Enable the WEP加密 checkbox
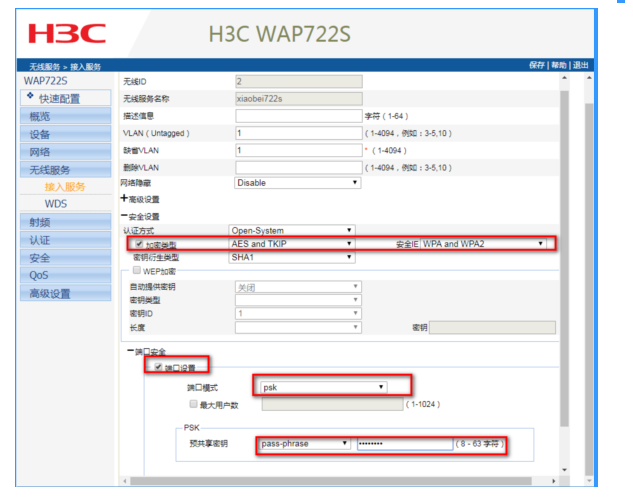This screenshot has width=633, height=499. [x=137, y=270]
